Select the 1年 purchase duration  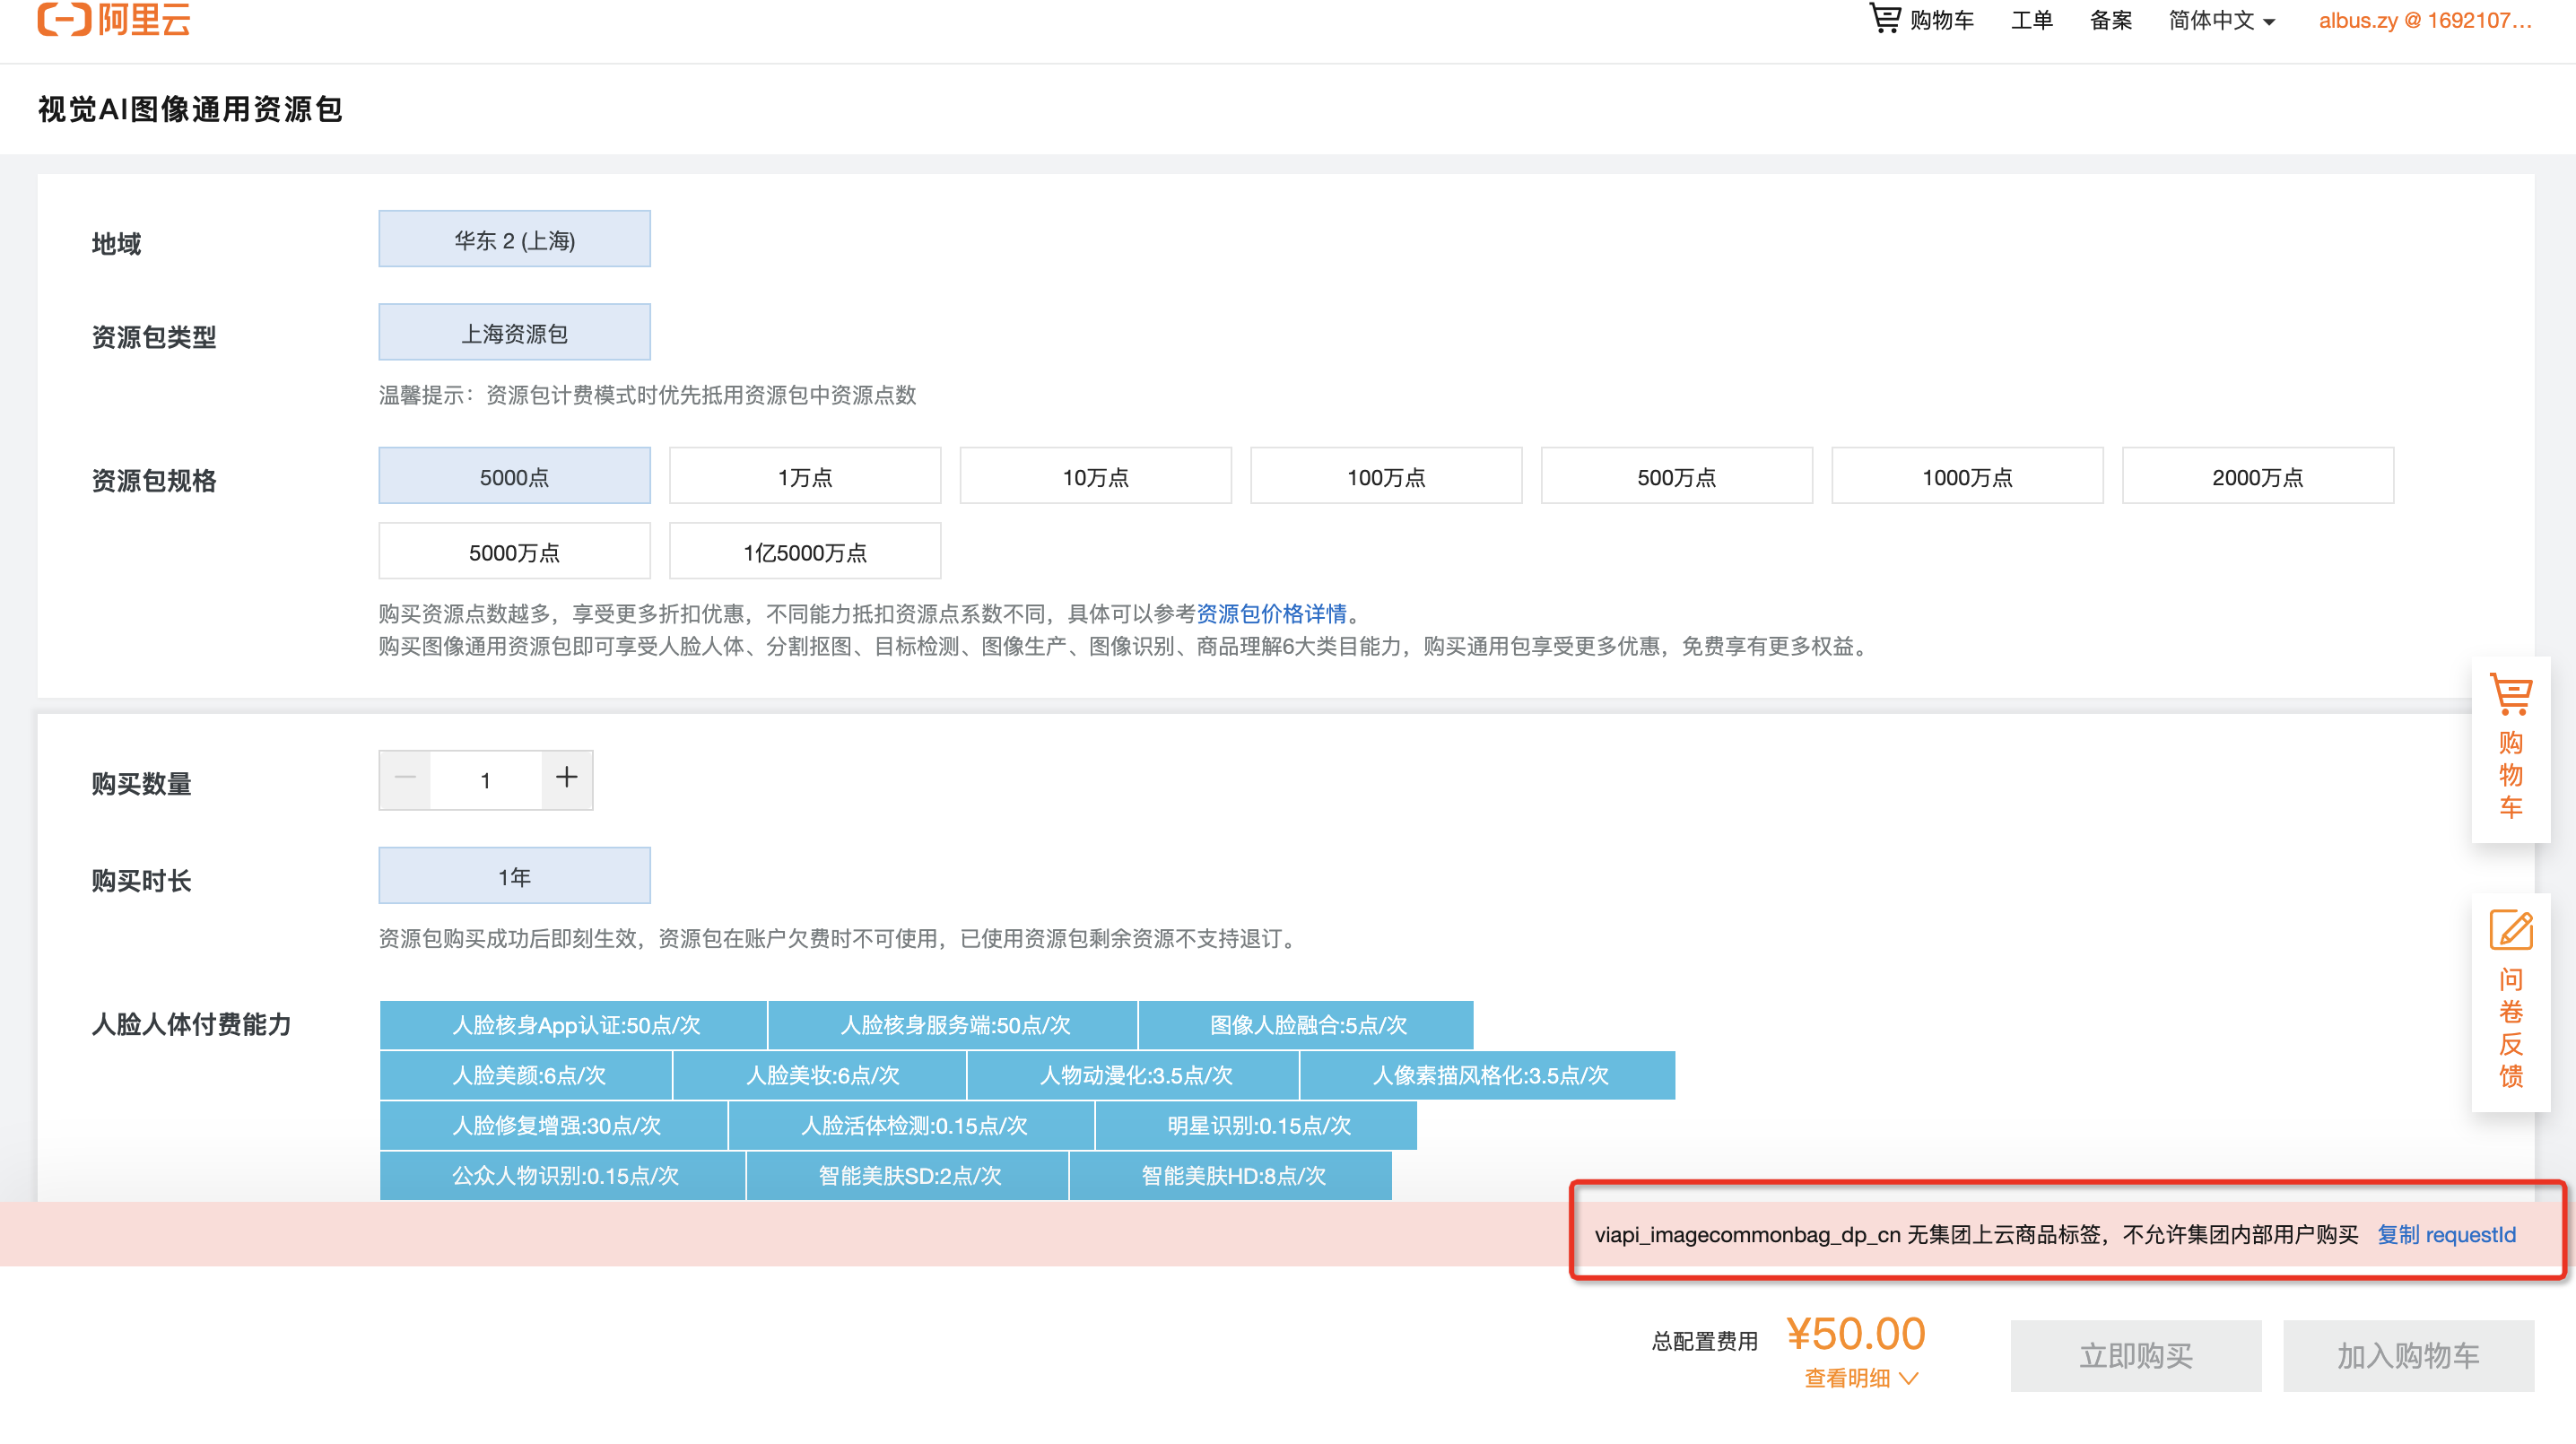(x=514, y=876)
